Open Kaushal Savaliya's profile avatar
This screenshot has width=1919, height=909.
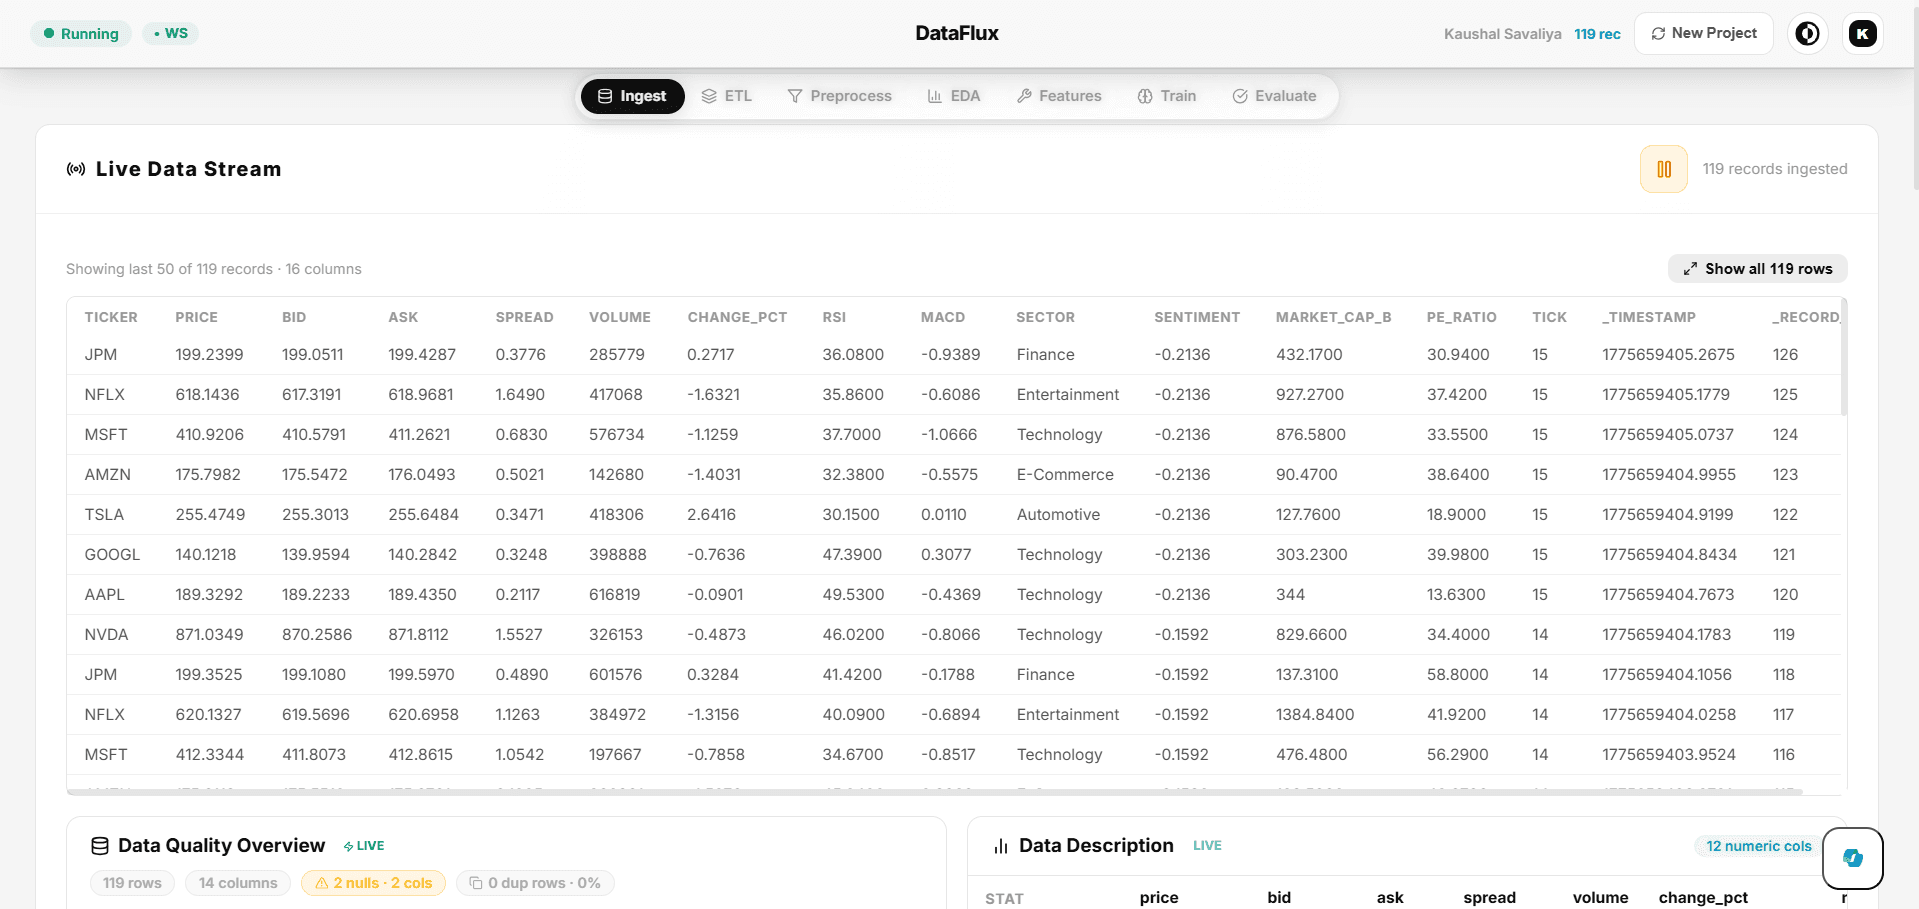[x=1862, y=33]
